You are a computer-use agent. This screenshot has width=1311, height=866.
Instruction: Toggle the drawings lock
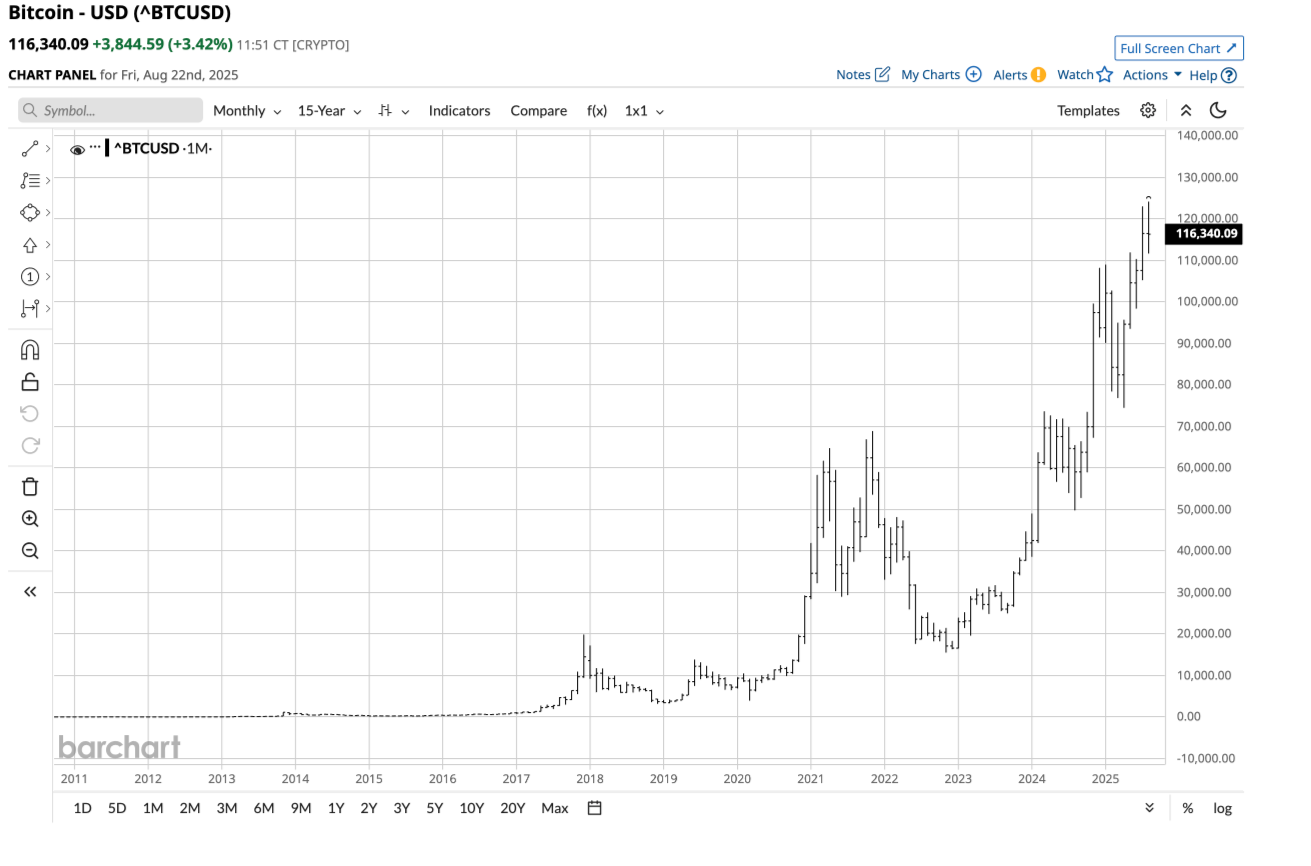tap(30, 381)
